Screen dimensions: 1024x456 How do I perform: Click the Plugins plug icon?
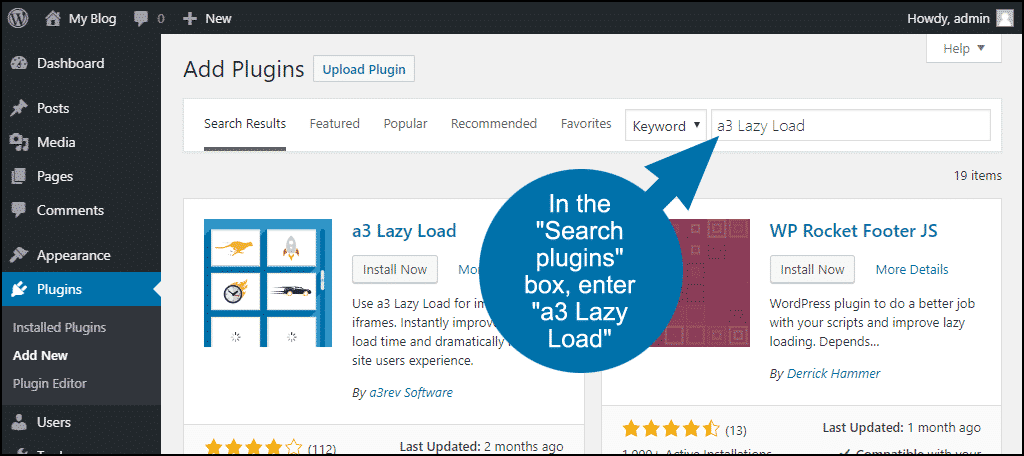20,289
